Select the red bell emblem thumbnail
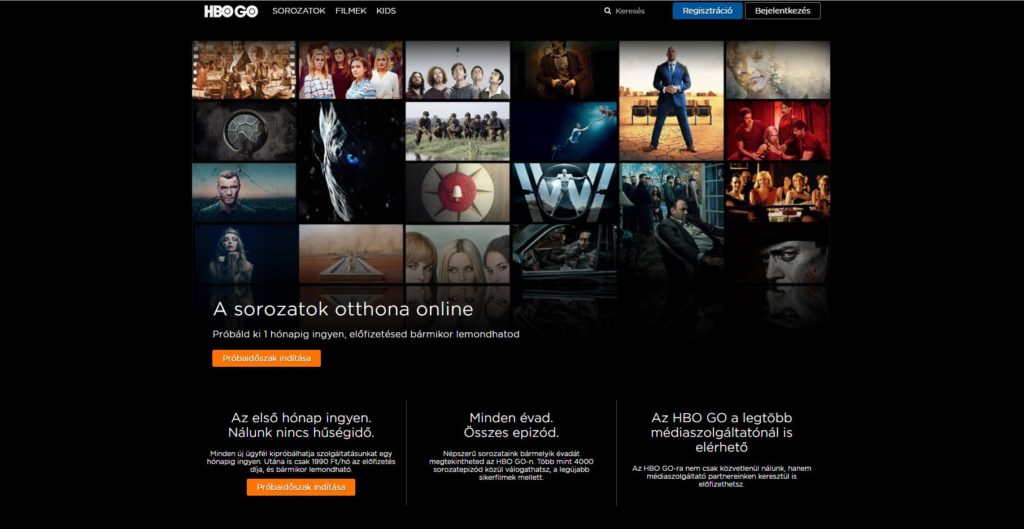Screen dimensions: 1024x529 [x=457, y=192]
